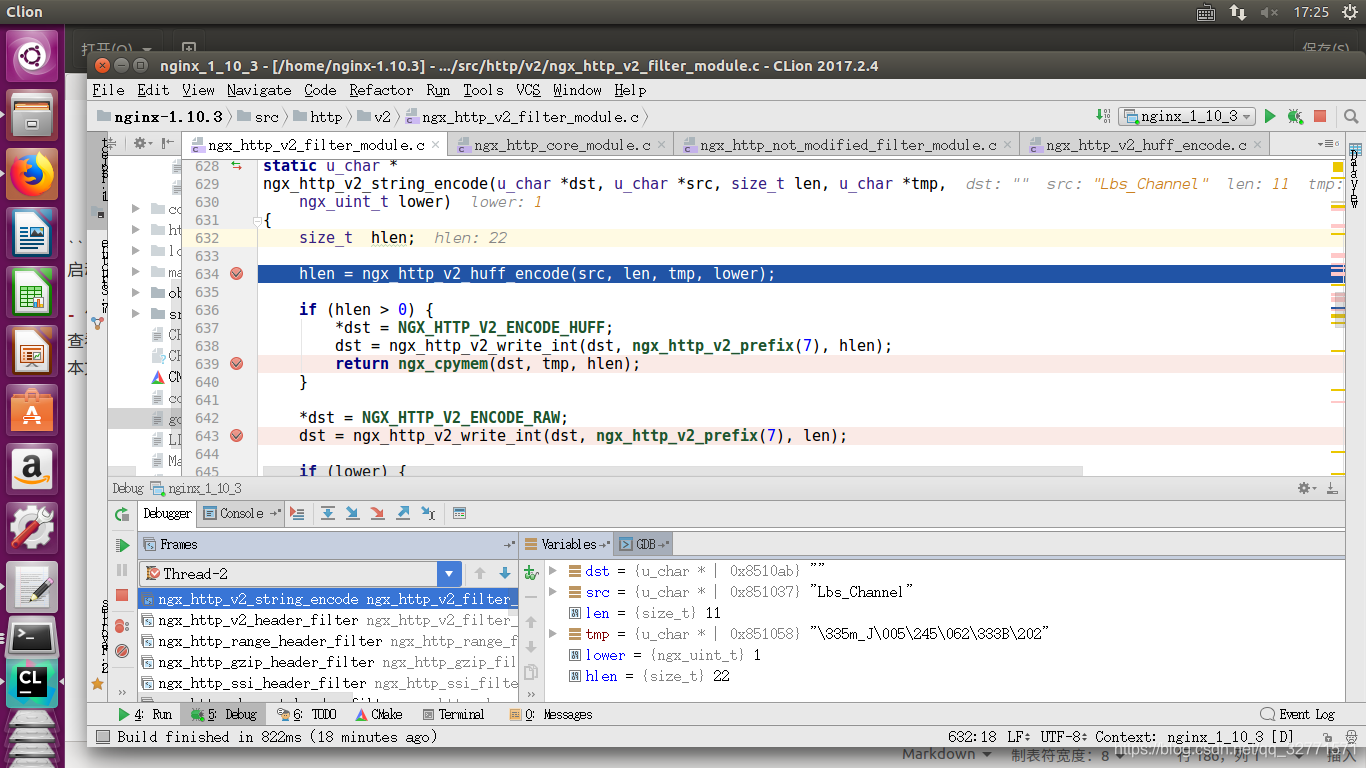Open nginx_1_10_3 run configuration dropdown
This screenshot has height=768, width=1366.
(x=1187, y=116)
